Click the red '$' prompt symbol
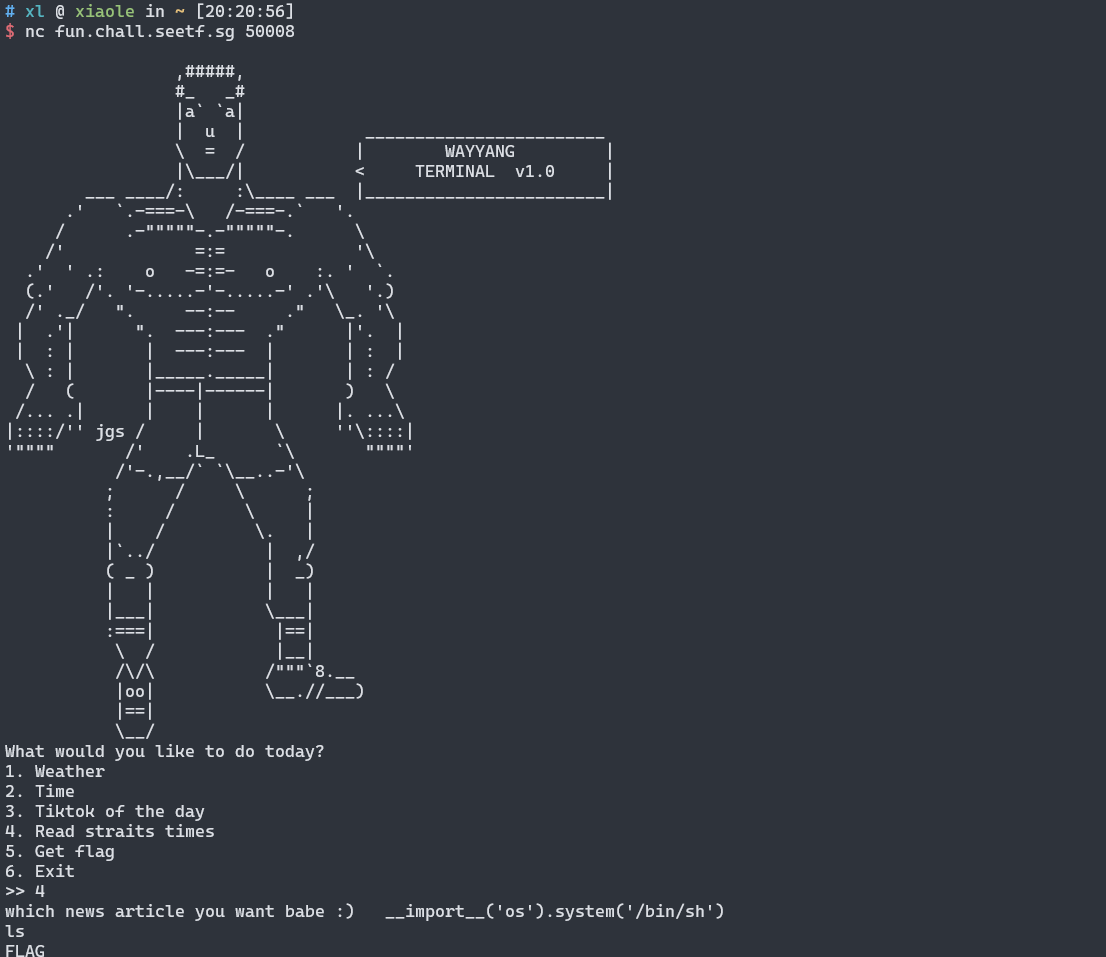 point(10,32)
